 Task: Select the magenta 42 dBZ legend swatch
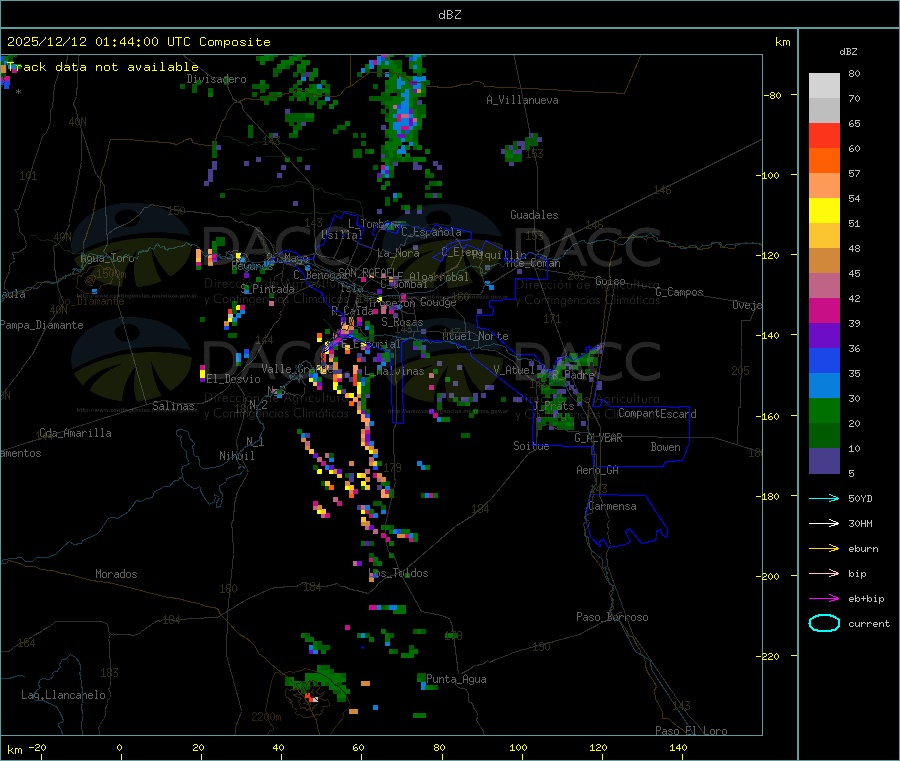824,310
